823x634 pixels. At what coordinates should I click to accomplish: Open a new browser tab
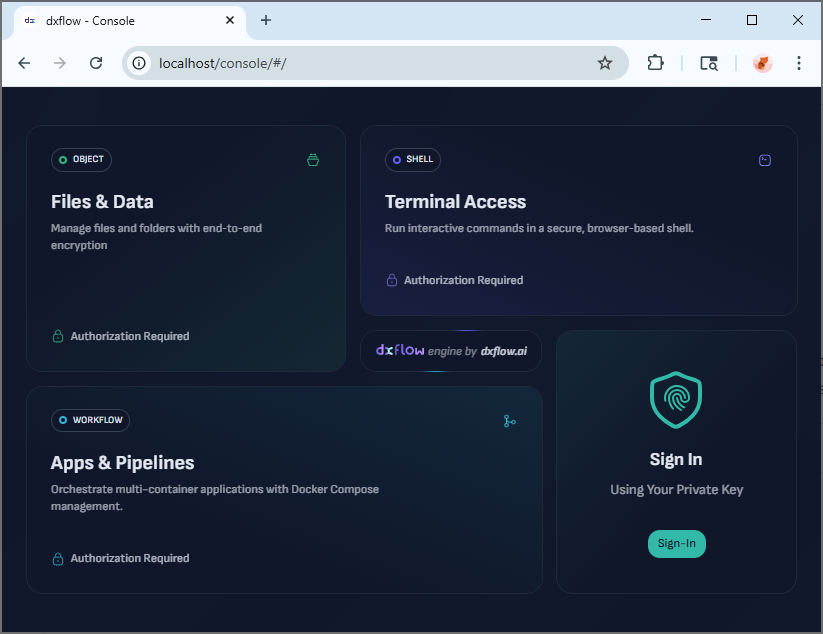click(x=266, y=20)
